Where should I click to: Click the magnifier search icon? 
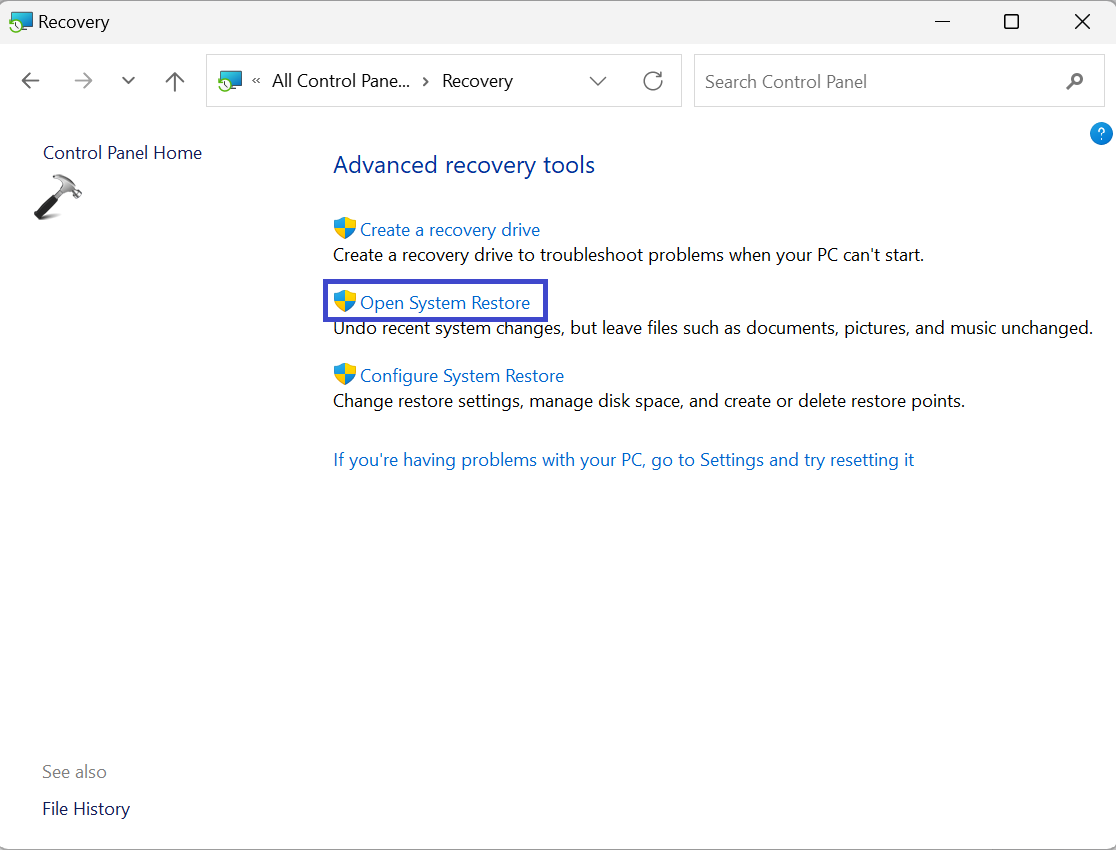(1075, 81)
